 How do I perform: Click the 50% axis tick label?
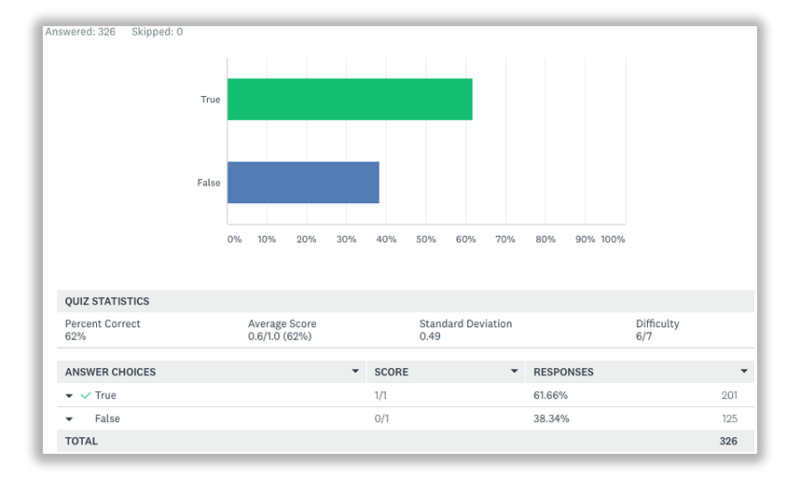pyautogui.click(x=426, y=239)
